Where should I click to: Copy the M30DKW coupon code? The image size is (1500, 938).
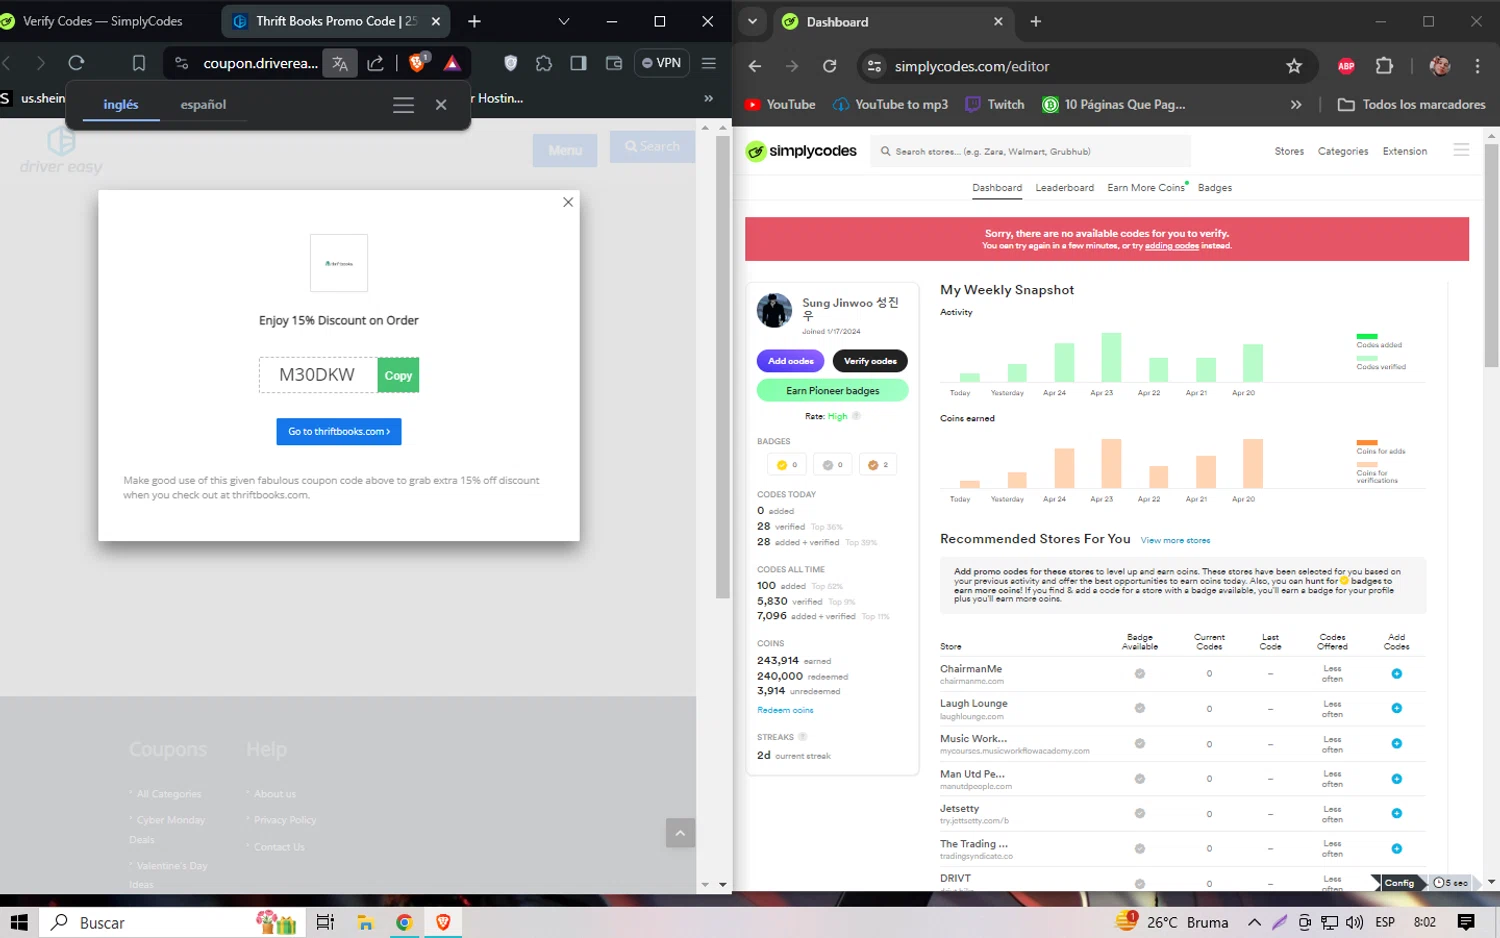pos(398,375)
